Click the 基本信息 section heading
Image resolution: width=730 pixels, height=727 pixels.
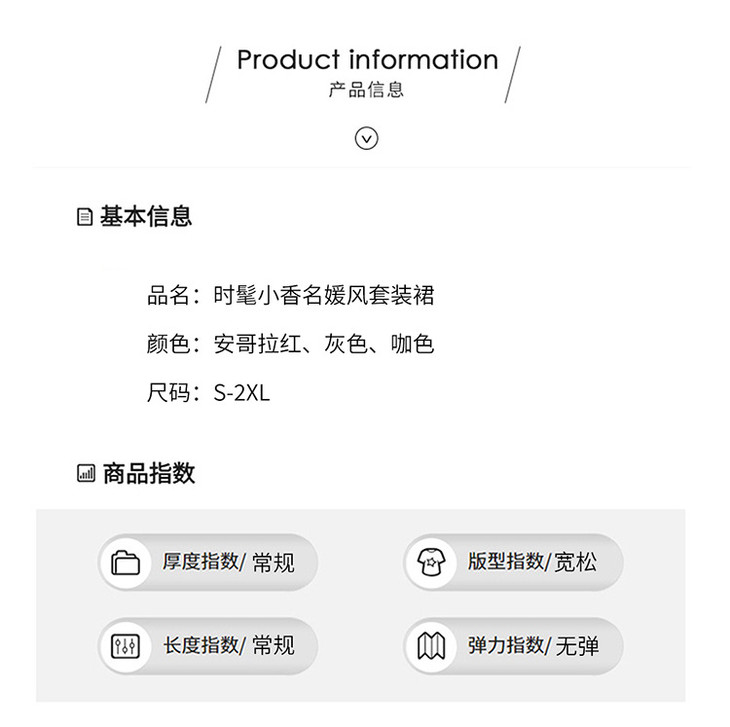point(146,216)
